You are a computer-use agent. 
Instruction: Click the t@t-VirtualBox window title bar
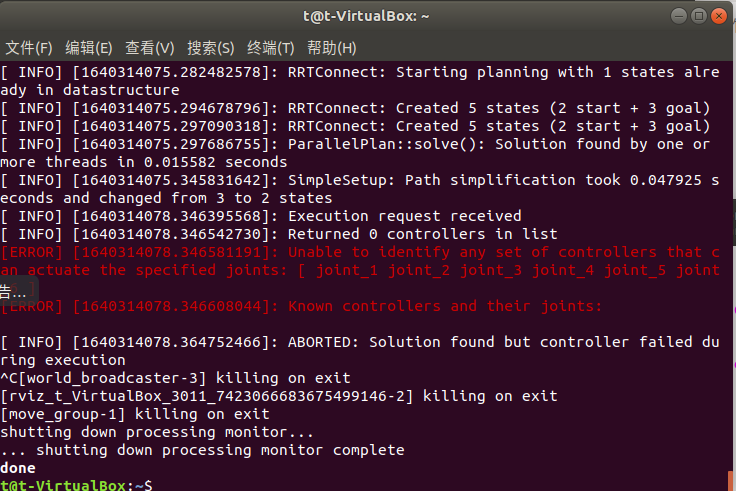(366, 16)
